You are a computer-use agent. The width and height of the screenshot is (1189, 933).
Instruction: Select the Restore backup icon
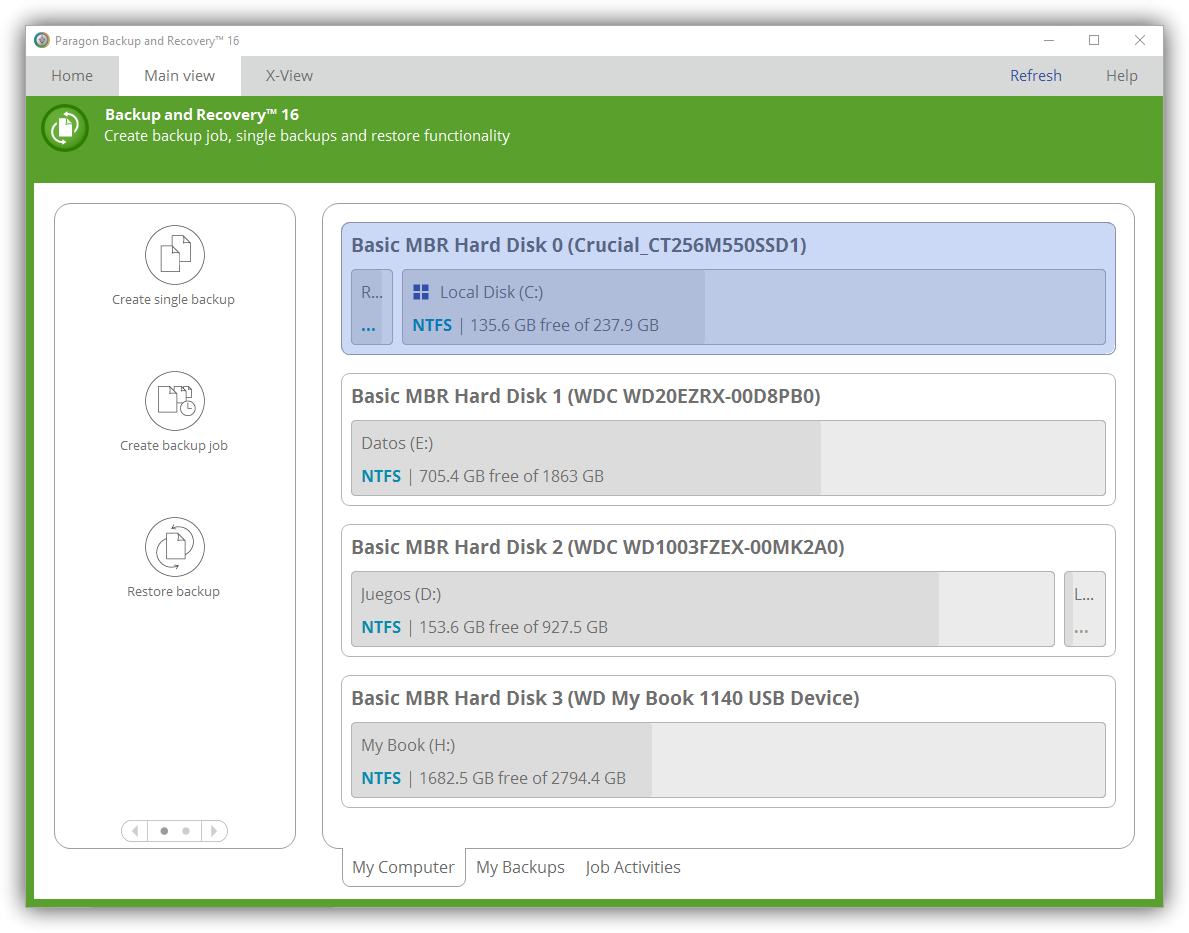pos(174,547)
